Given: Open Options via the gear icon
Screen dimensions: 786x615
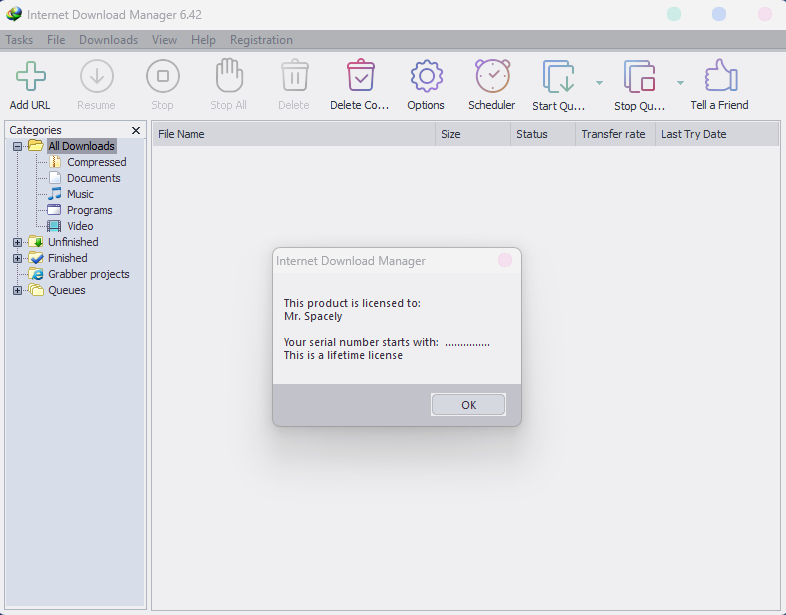Looking at the screenshot, I should [427, 76].
